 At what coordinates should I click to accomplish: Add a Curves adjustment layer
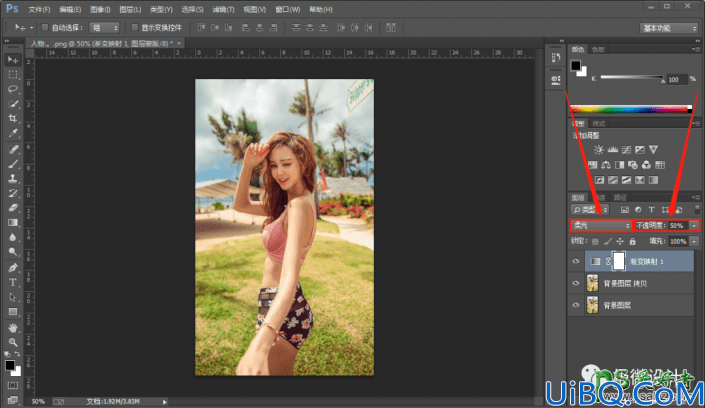click(626, 150)
